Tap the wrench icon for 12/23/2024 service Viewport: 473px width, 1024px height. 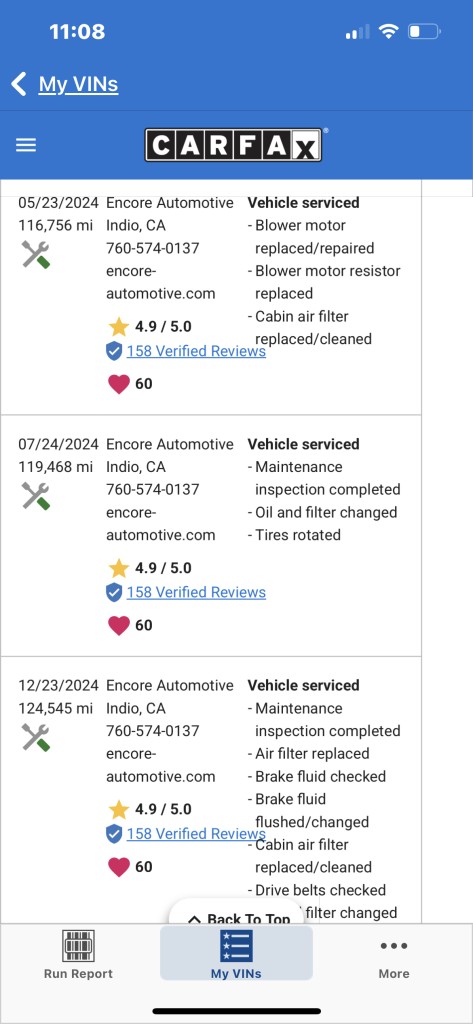pos(35,737)
